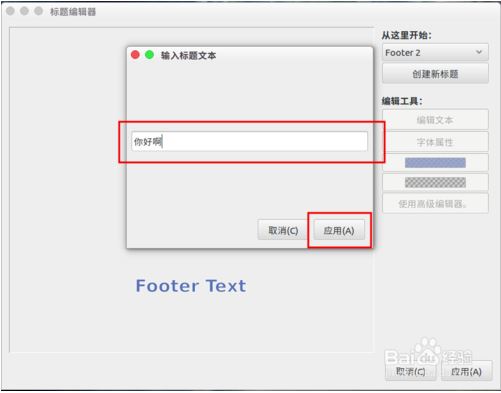Open the Footer 2 template dropdown
Image resolution: width=501 pixels, height=393 pixels.
pyautogui.click(x=435, y=52)
